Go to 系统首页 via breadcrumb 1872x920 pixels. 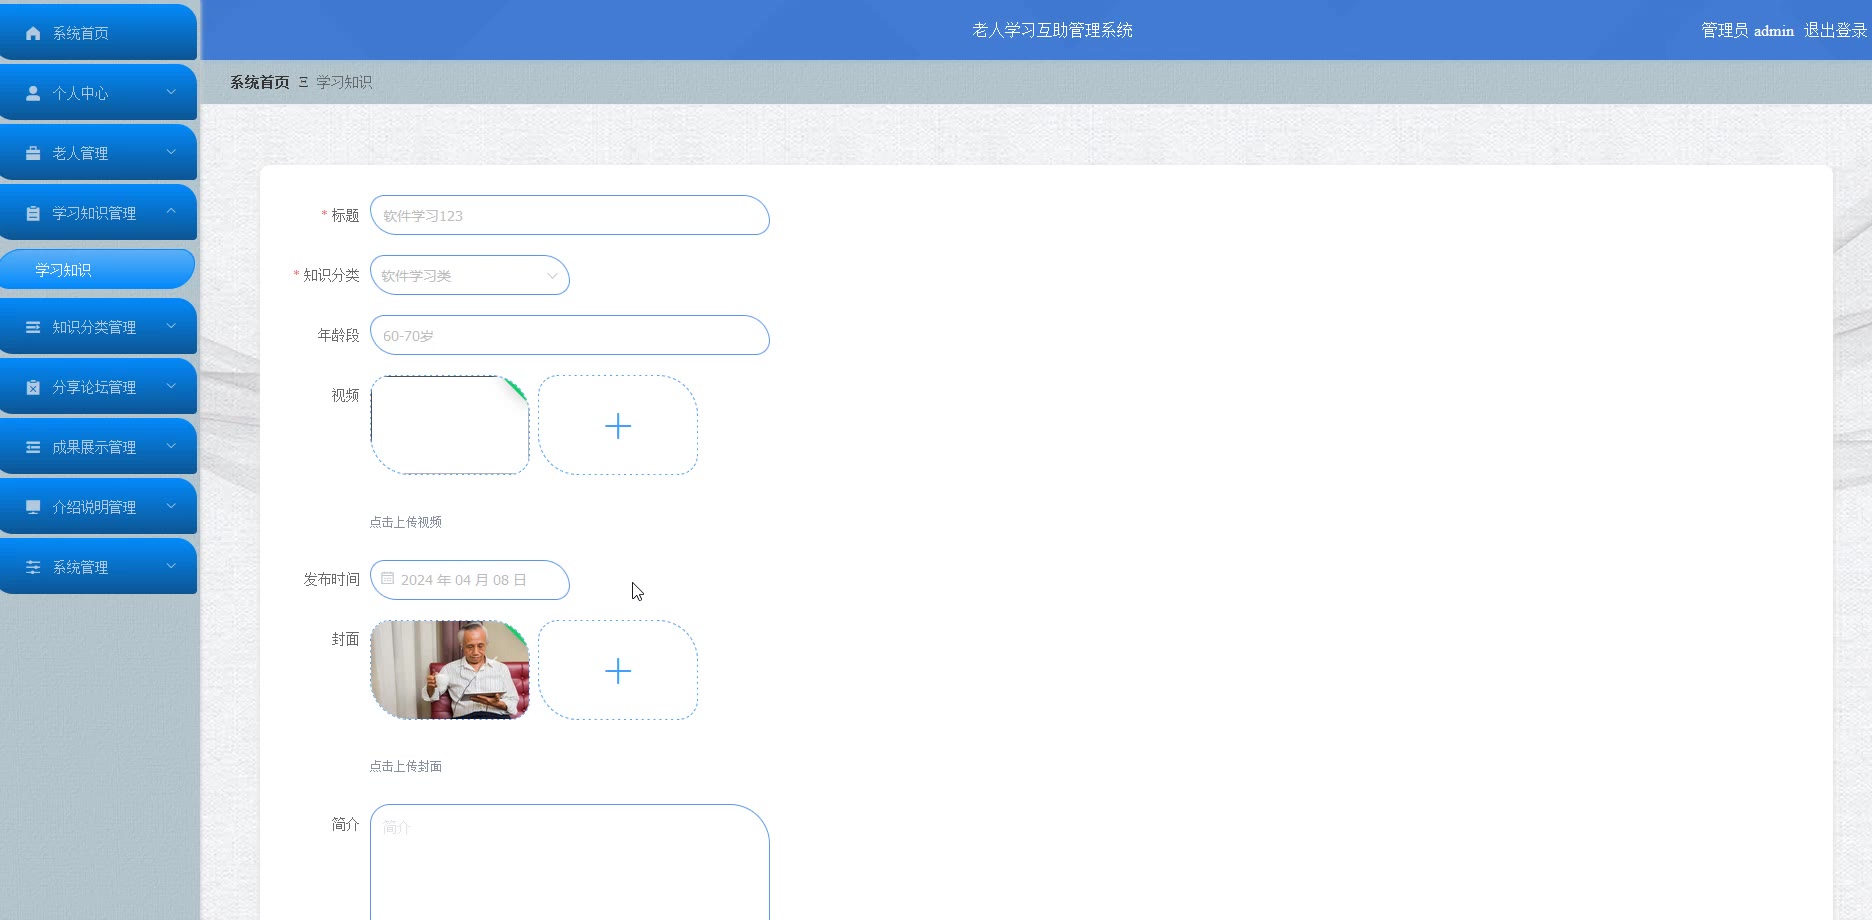(260, 82)
